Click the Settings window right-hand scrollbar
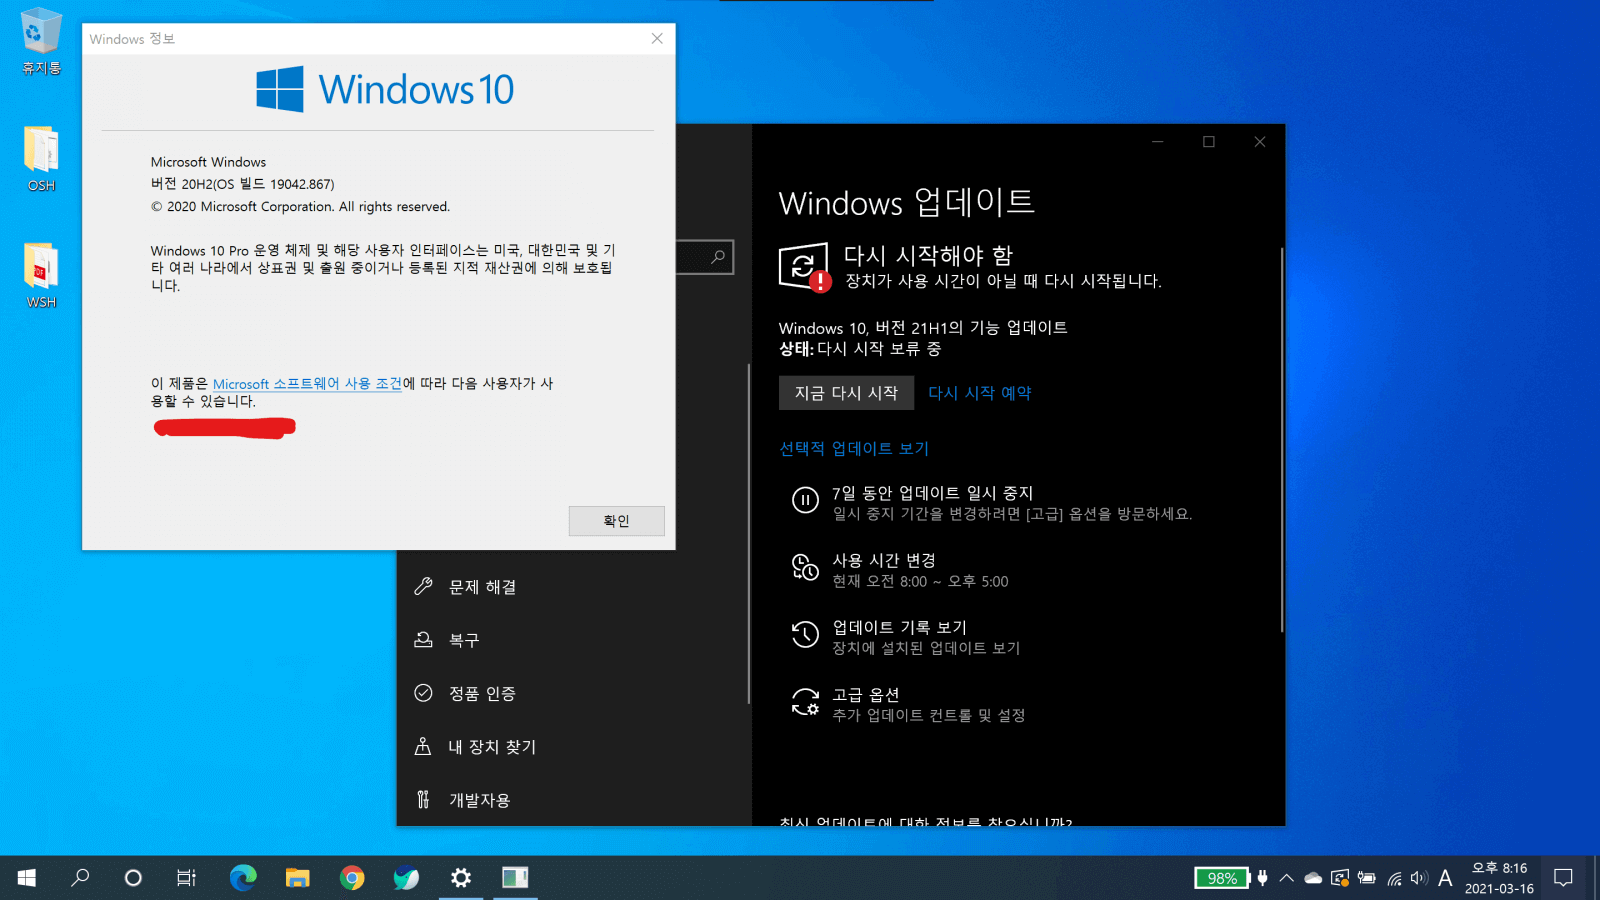1600x900 pixels. click(x=1281, y=440)
